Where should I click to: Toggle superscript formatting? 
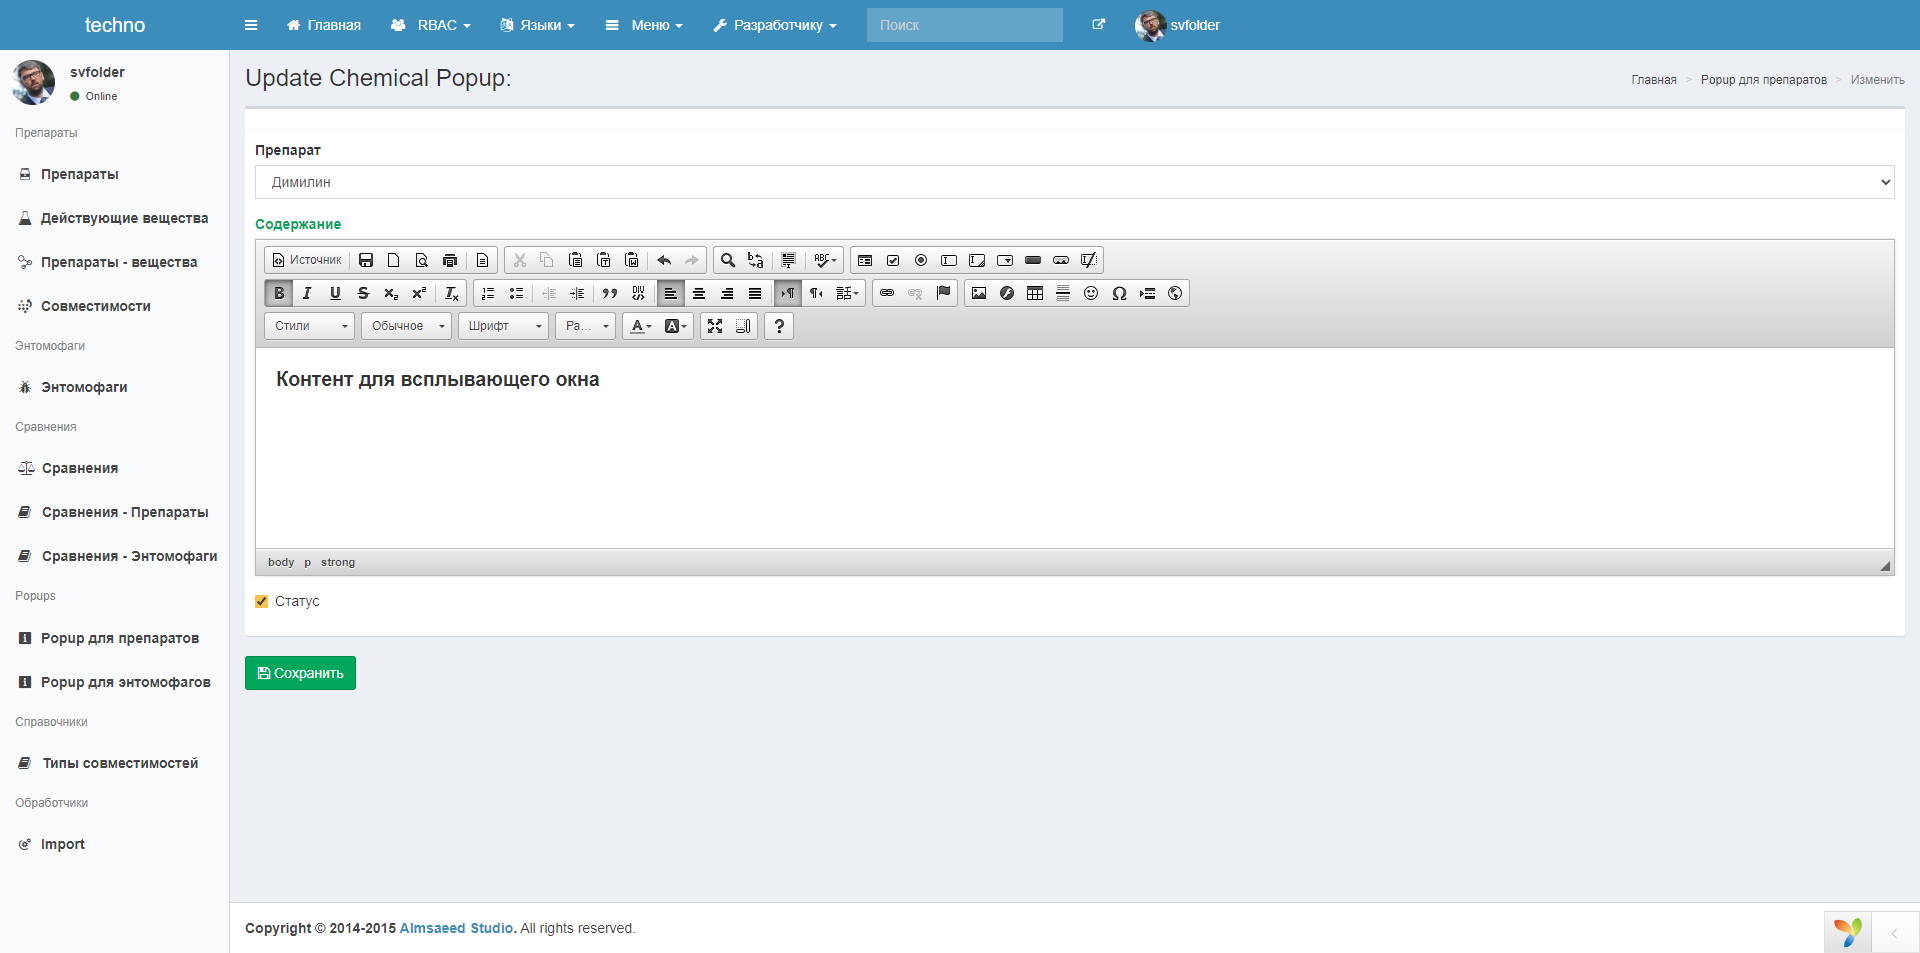click(419, 293)
